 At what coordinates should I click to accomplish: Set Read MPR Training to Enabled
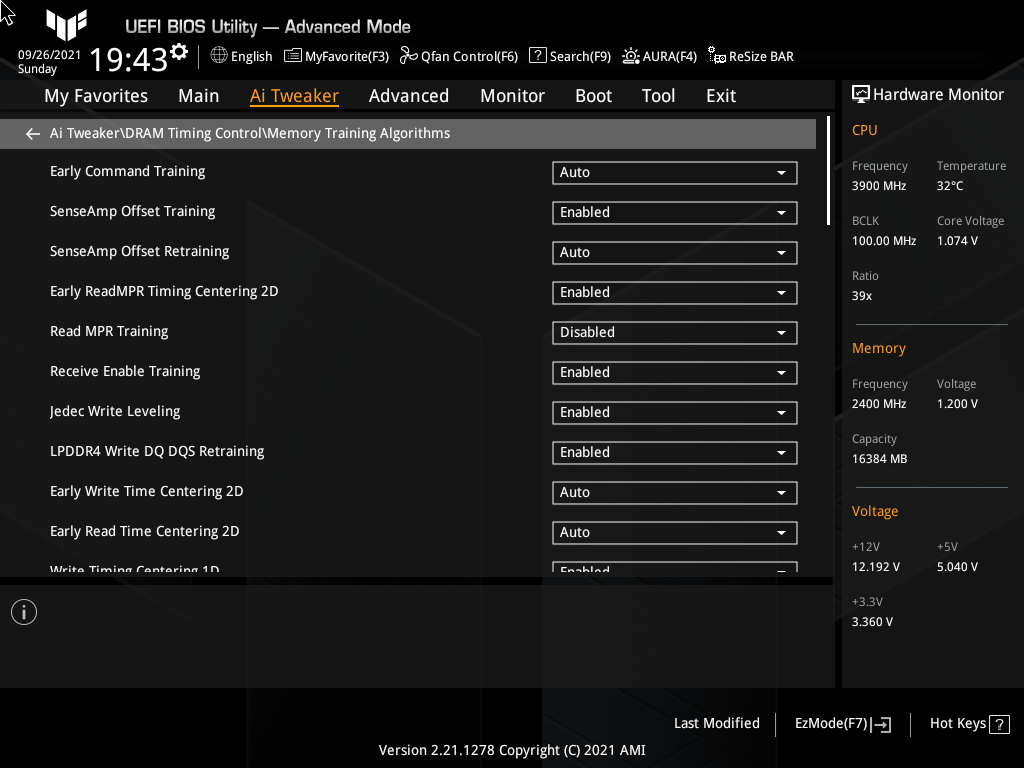(674, 332)
